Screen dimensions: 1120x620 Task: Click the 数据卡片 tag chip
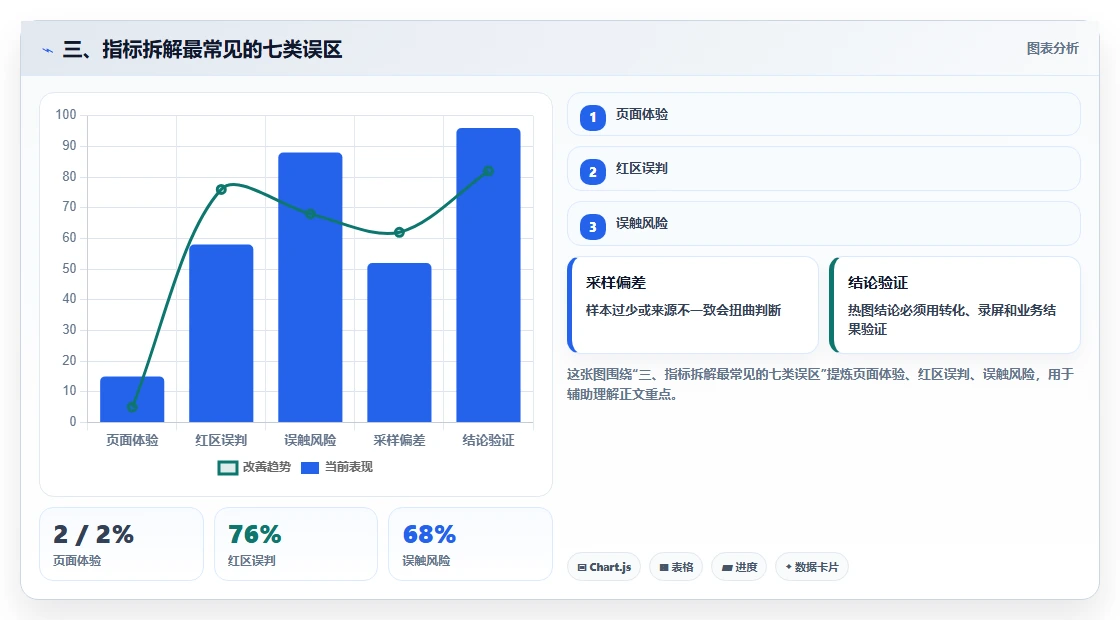pos(811,567)
